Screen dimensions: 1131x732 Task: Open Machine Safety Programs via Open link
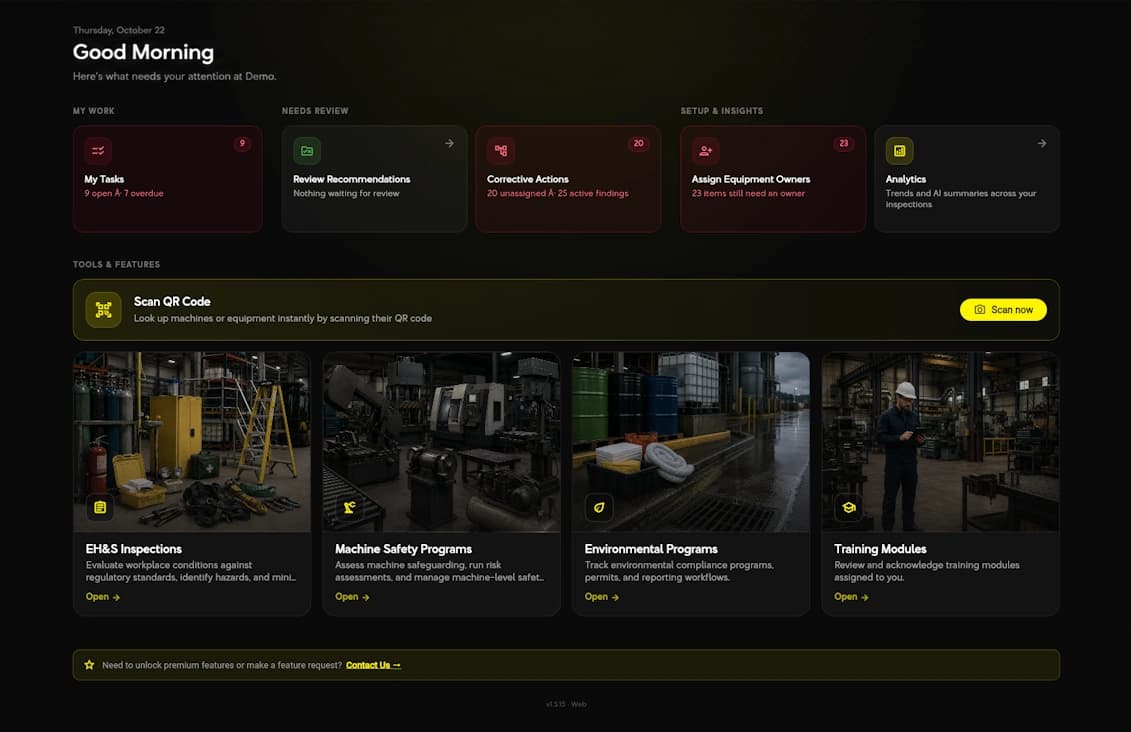click(x=353, y=597)
